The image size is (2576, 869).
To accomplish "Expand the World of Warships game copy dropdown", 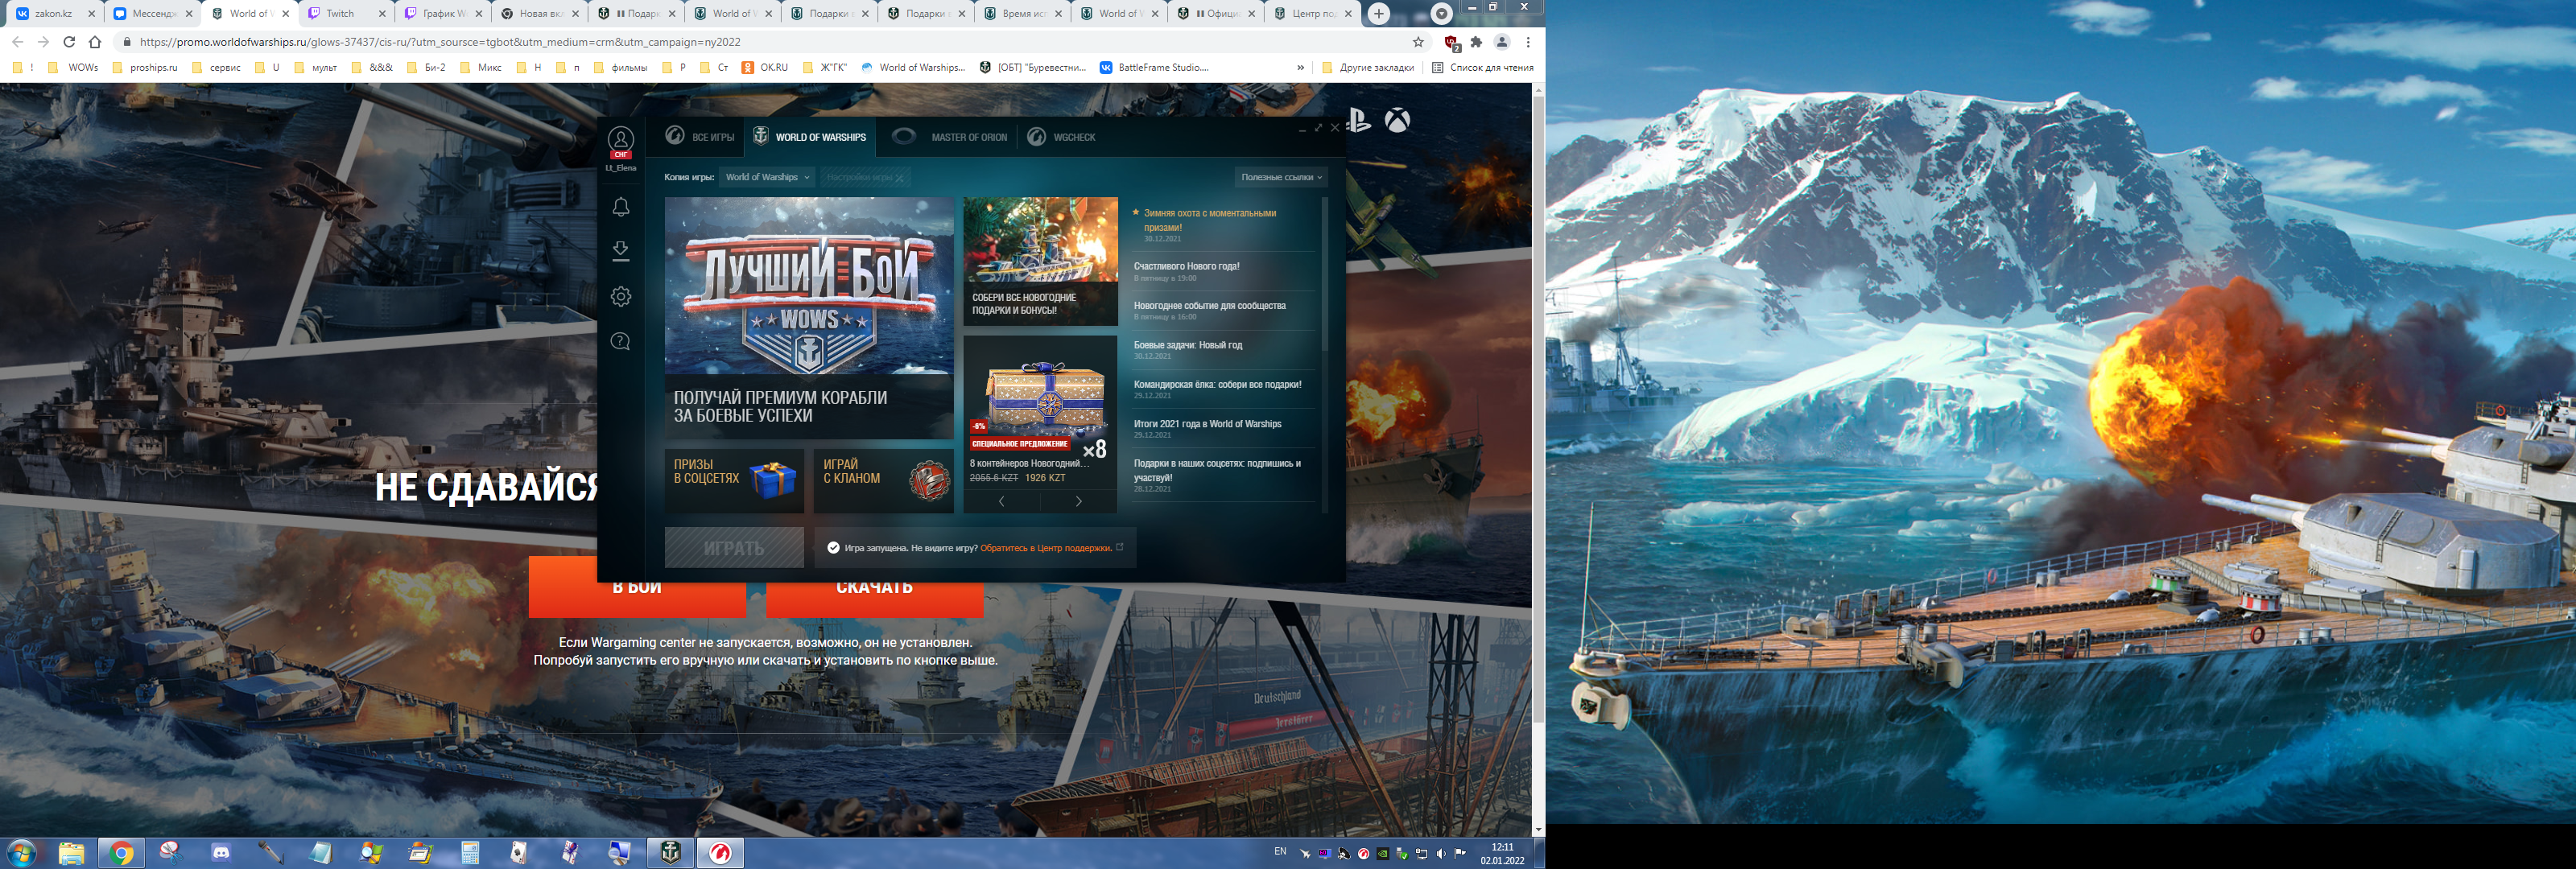I will click(767, 177).
